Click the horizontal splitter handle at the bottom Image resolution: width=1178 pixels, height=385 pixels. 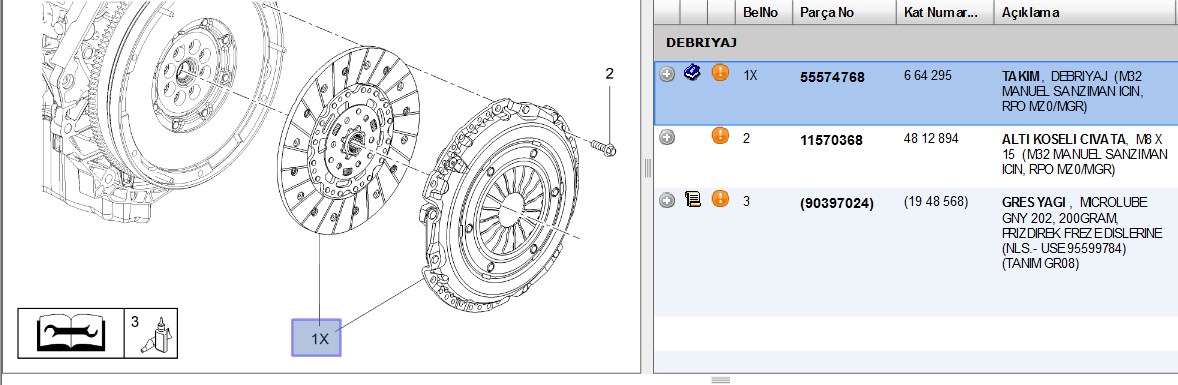tap(720, 380)
